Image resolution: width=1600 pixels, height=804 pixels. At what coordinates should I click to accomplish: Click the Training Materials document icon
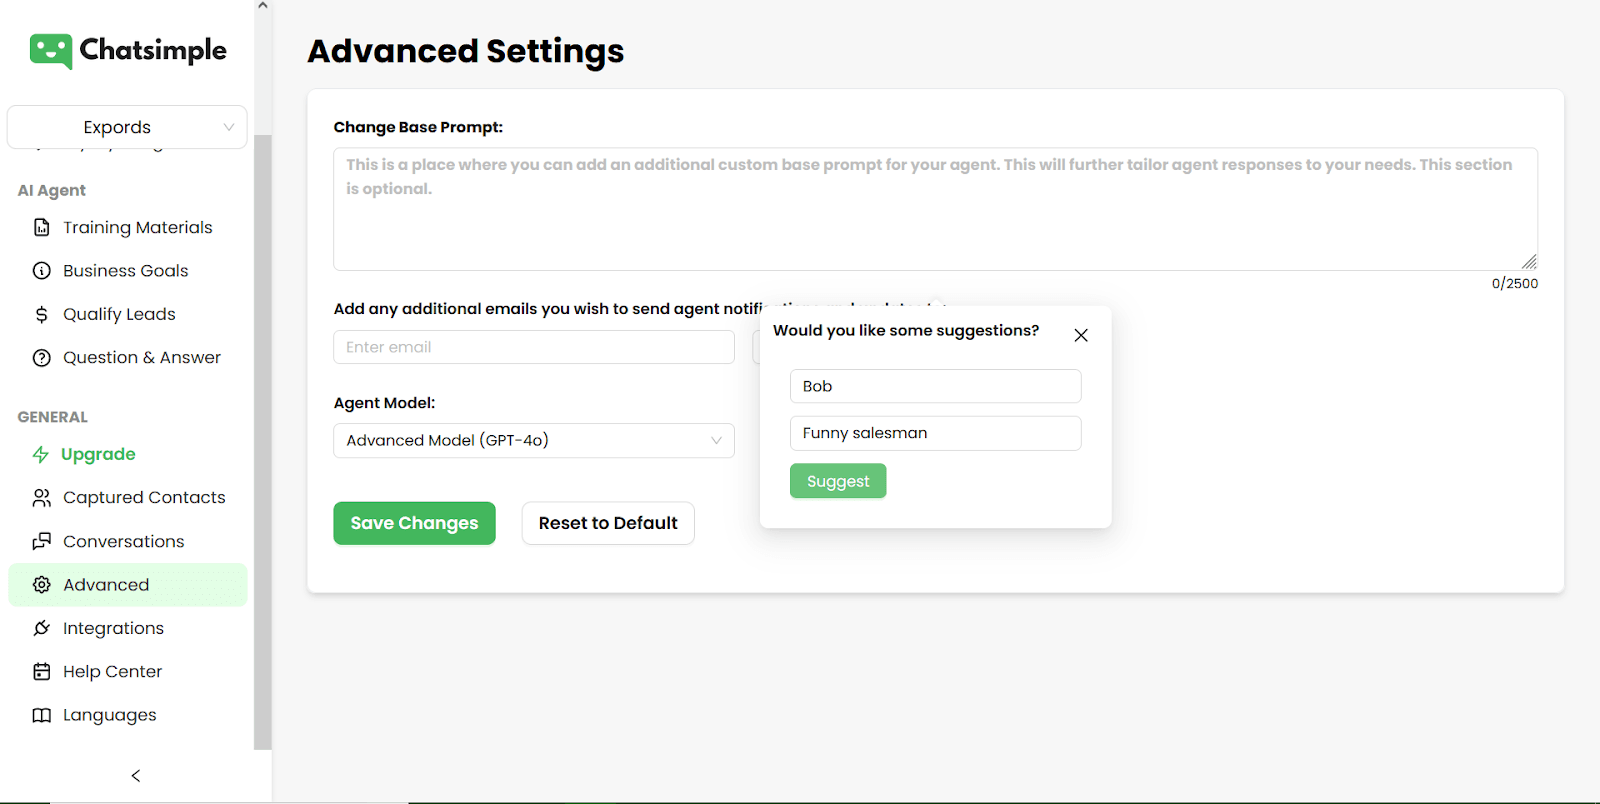point(41,228)
